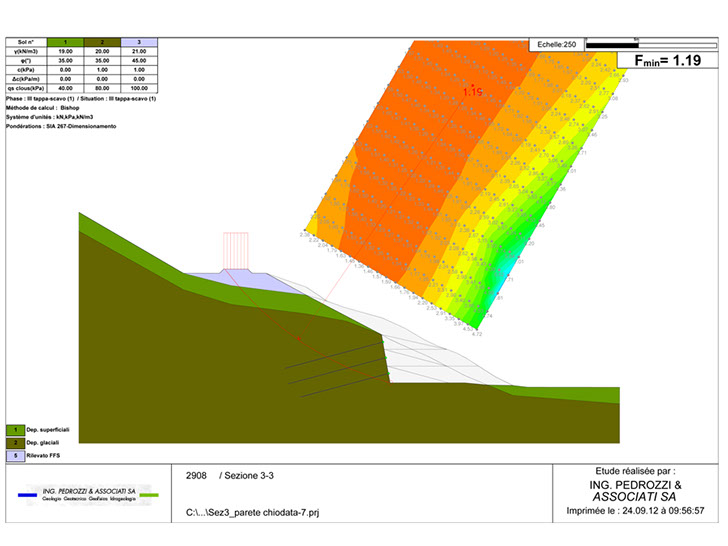Click the Pondérations SIA 267 text line
This screenshot has width=728, height=546.
point(61,127)
